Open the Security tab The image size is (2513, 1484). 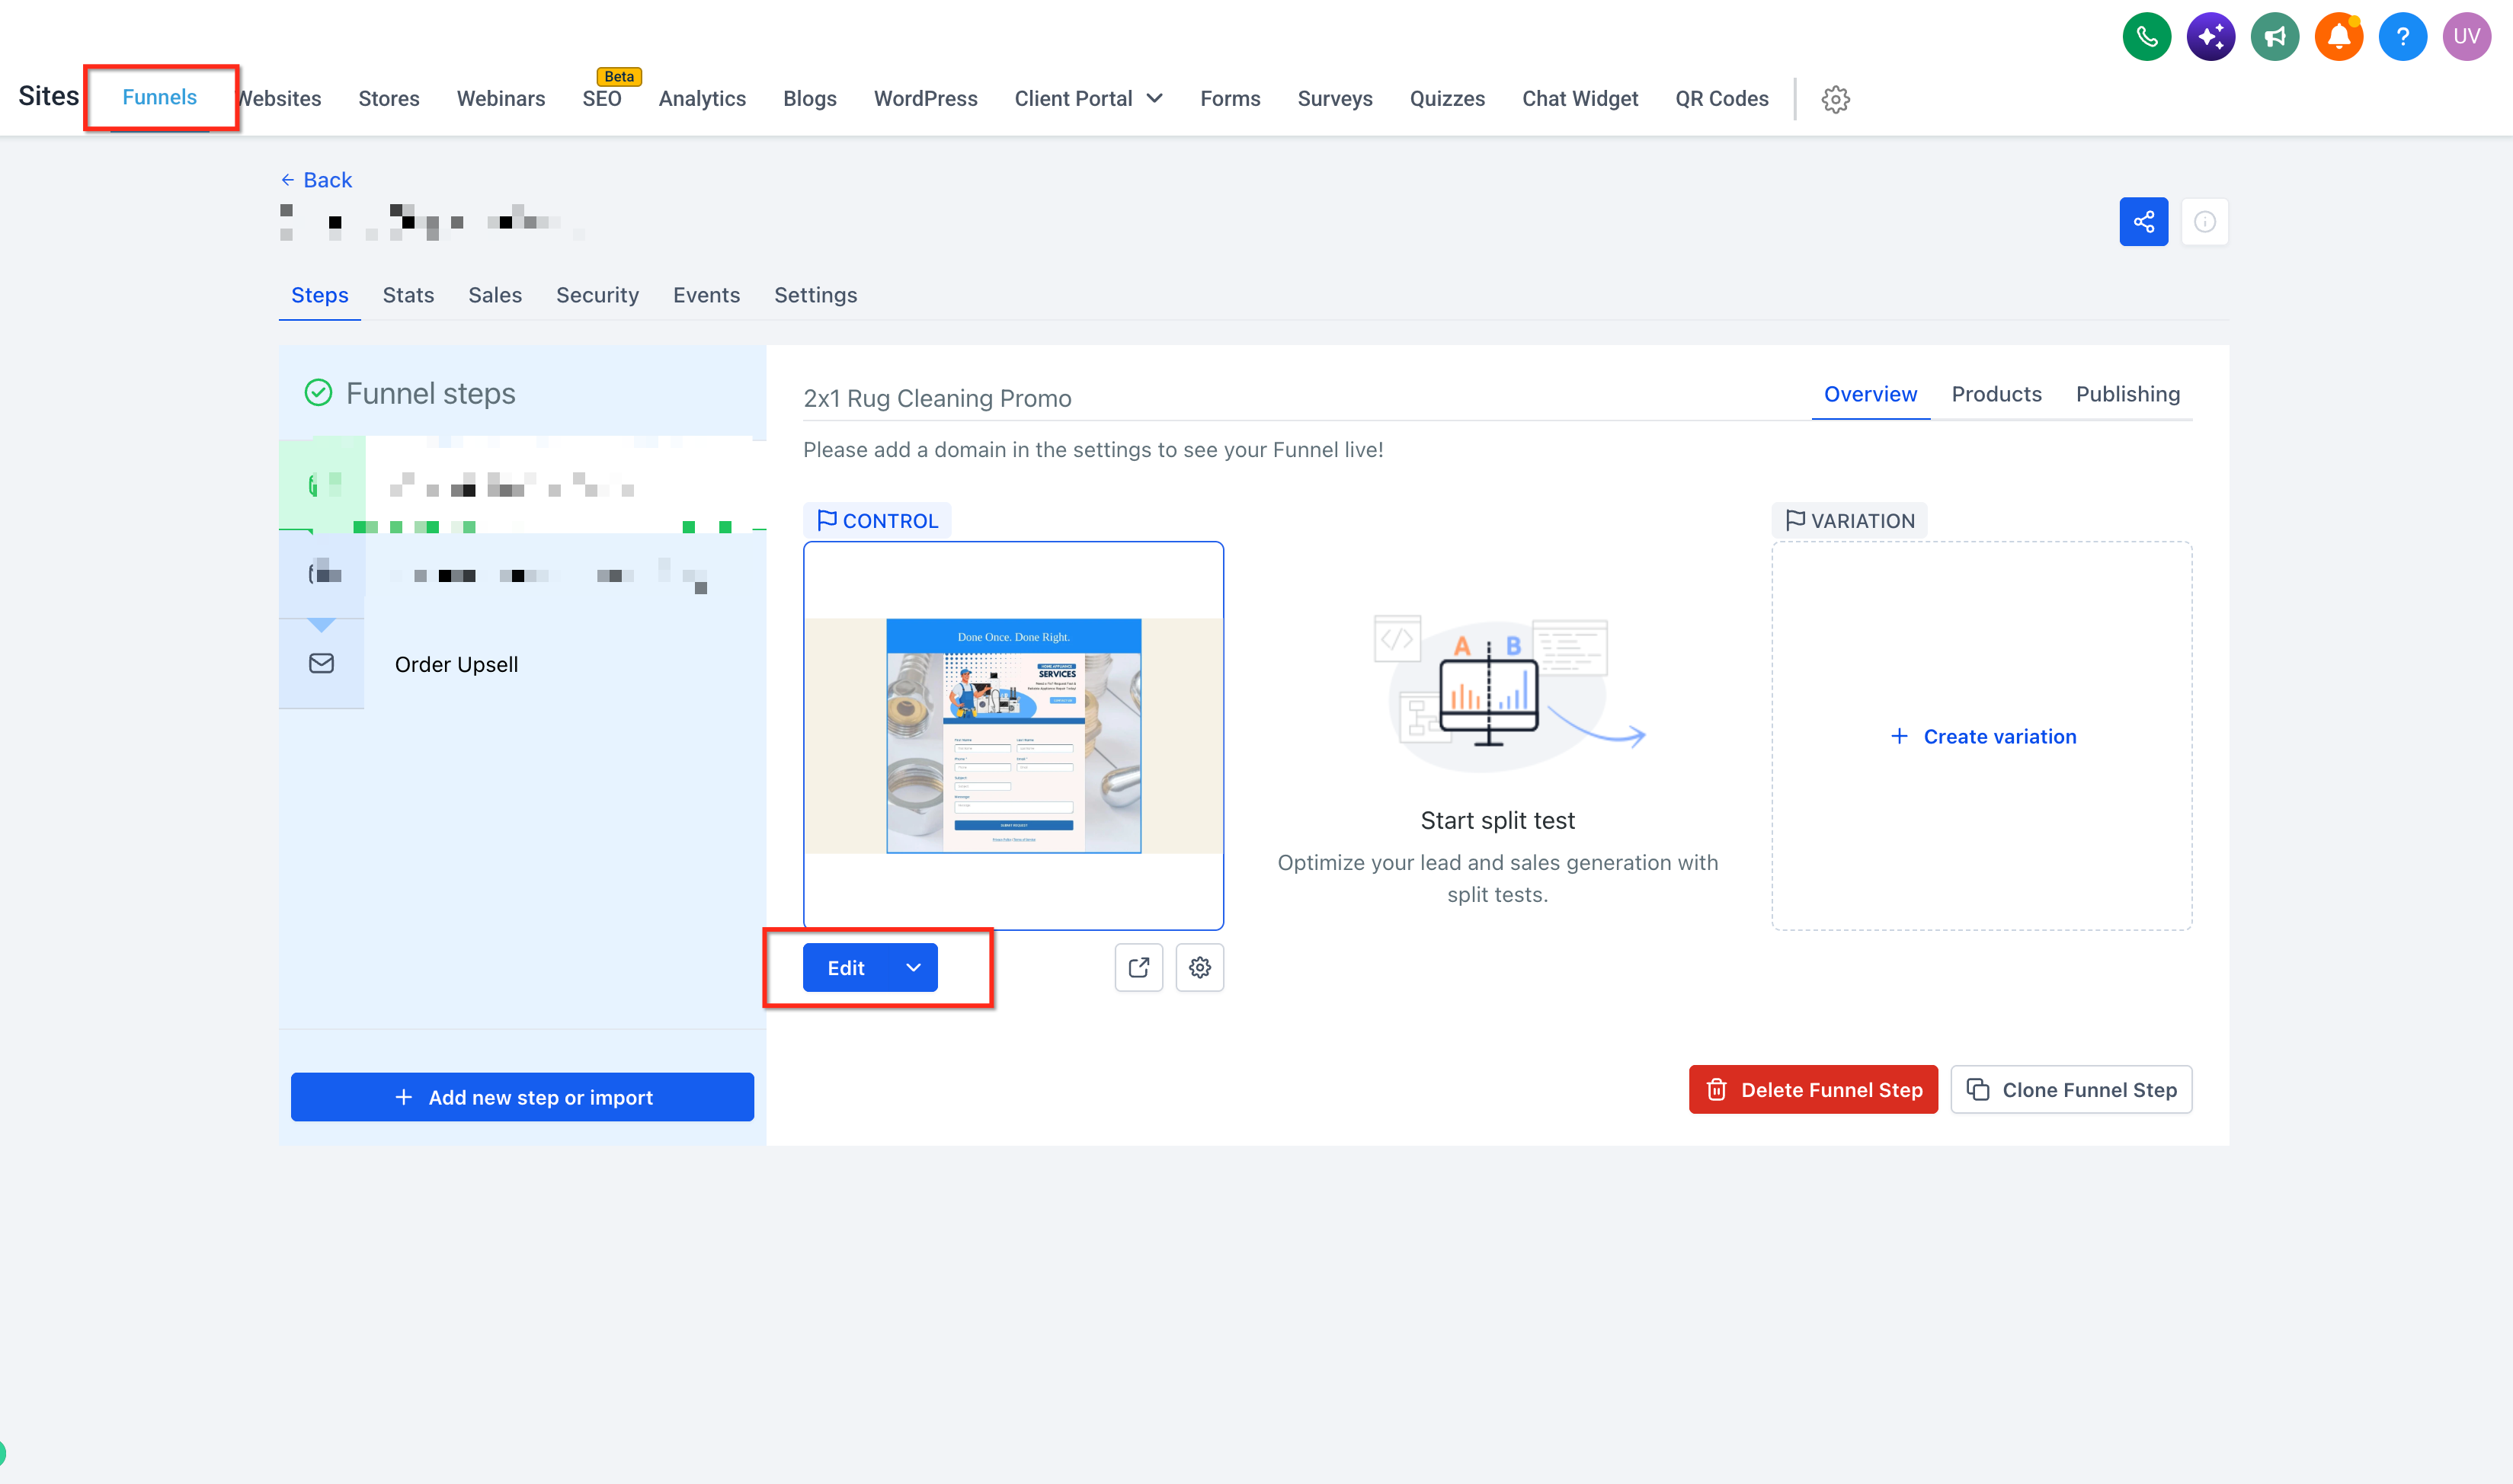(x=597, y=295)
